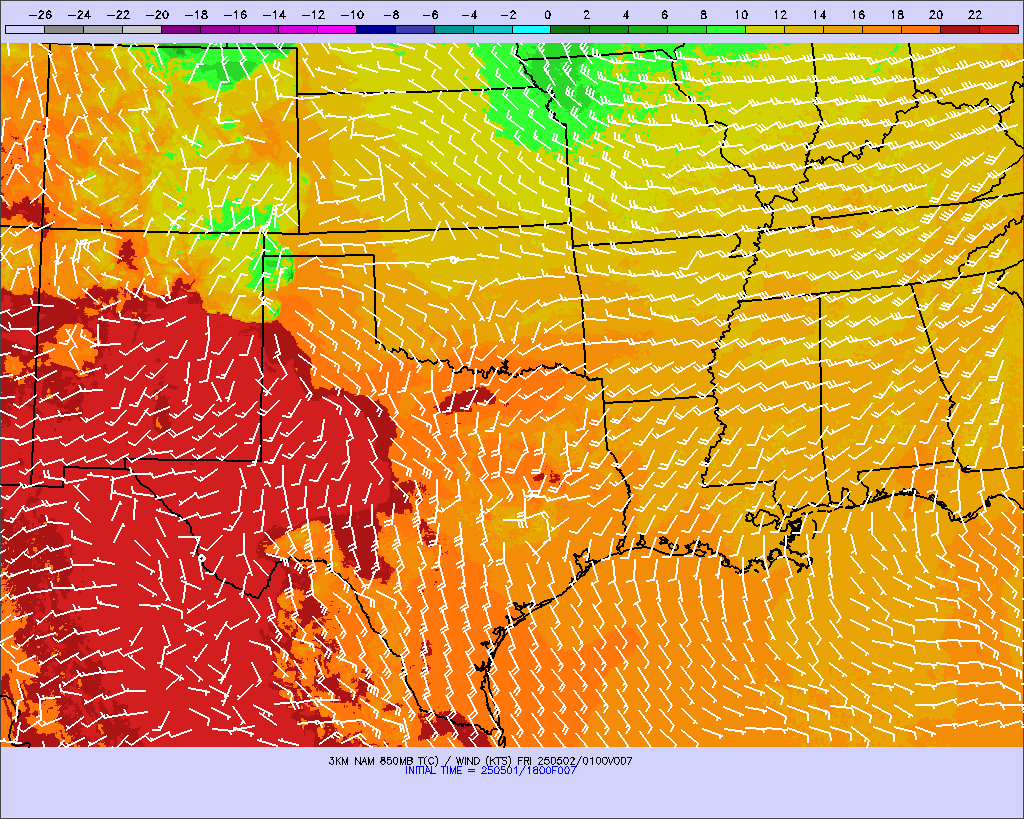Click the green swatch between 4 and 6

648,29
